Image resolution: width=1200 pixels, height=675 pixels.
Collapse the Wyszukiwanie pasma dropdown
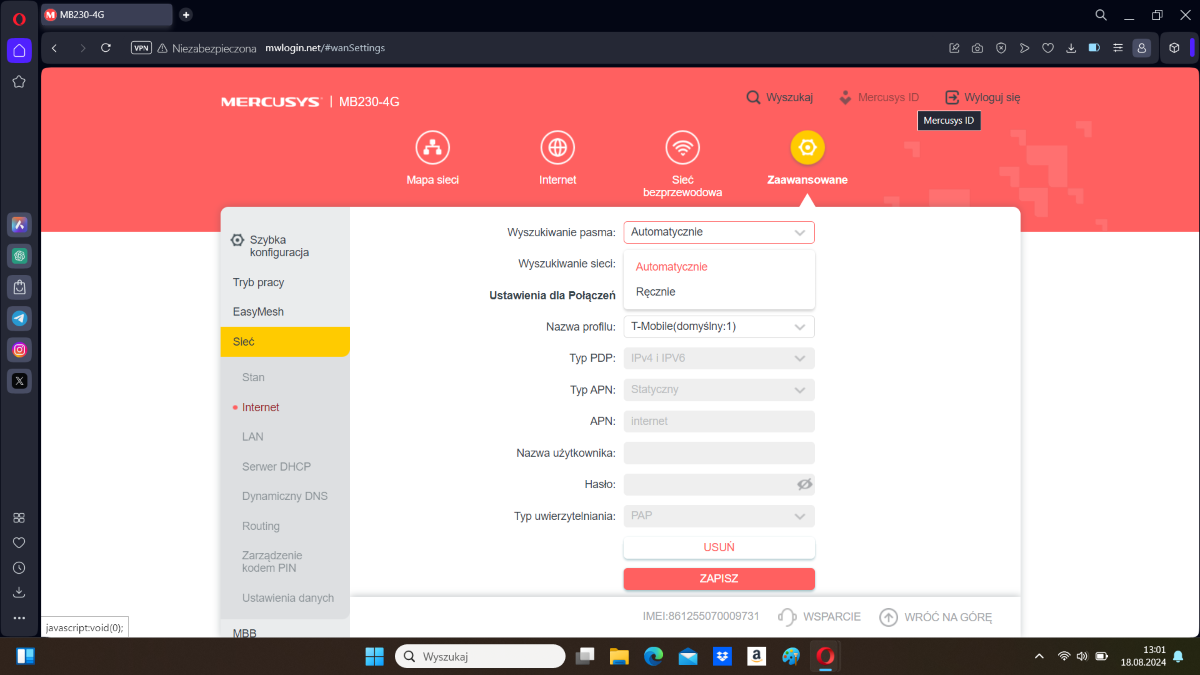[x=799, y=233]
